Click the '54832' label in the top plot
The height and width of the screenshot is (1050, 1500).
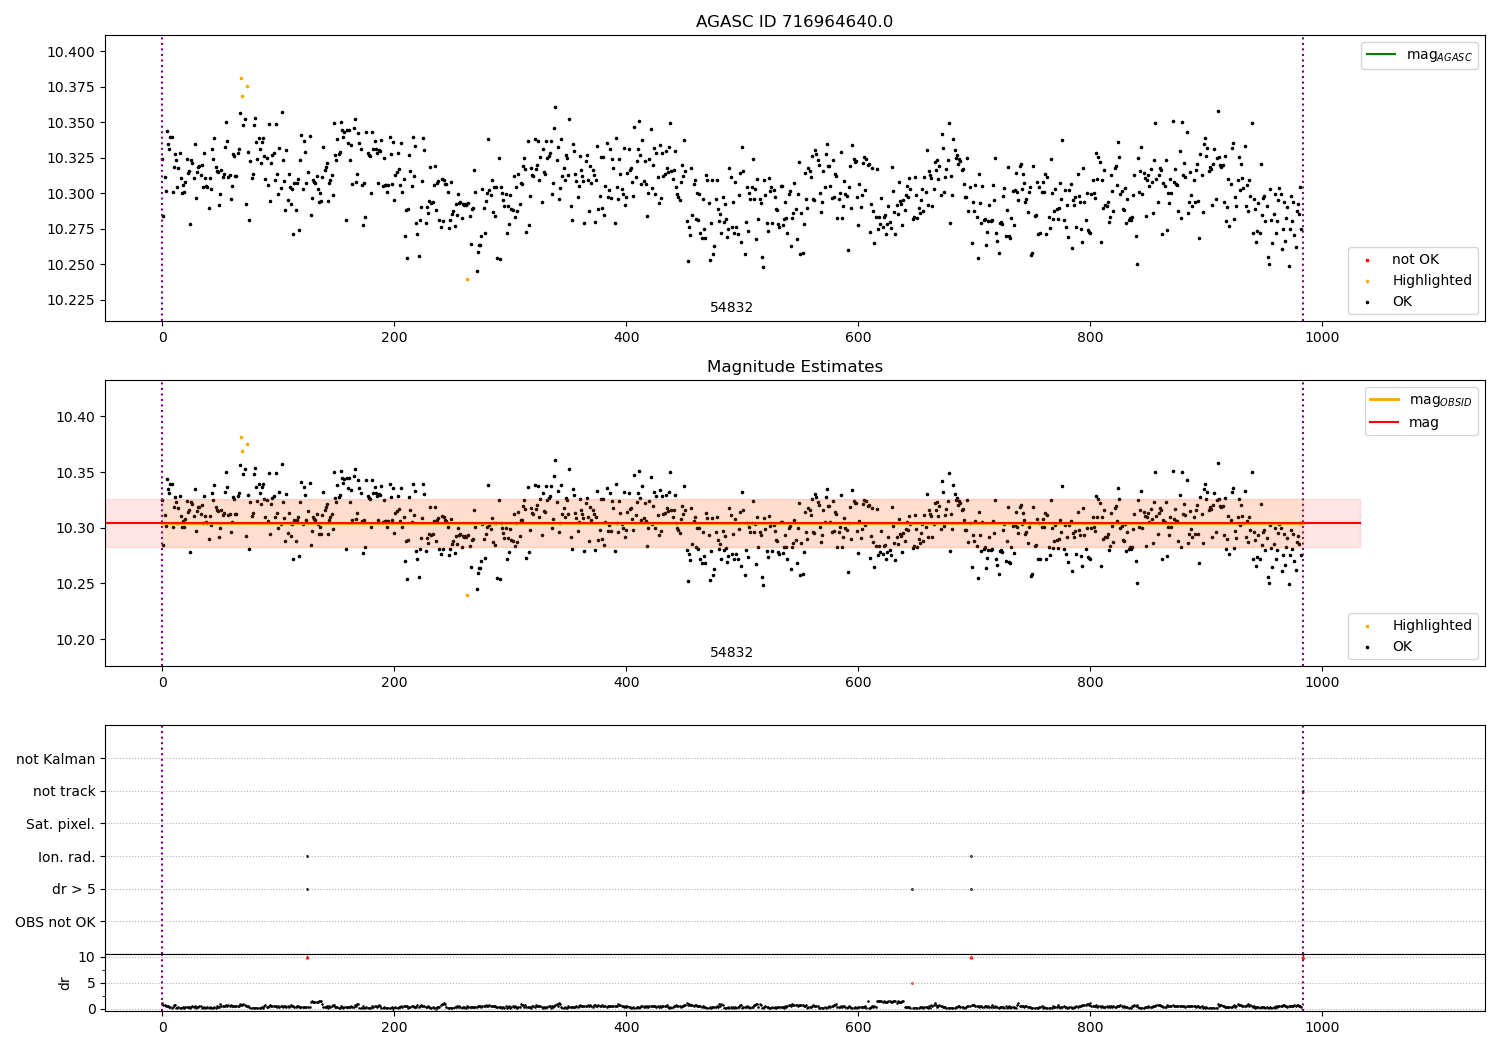tap(731, 308)
